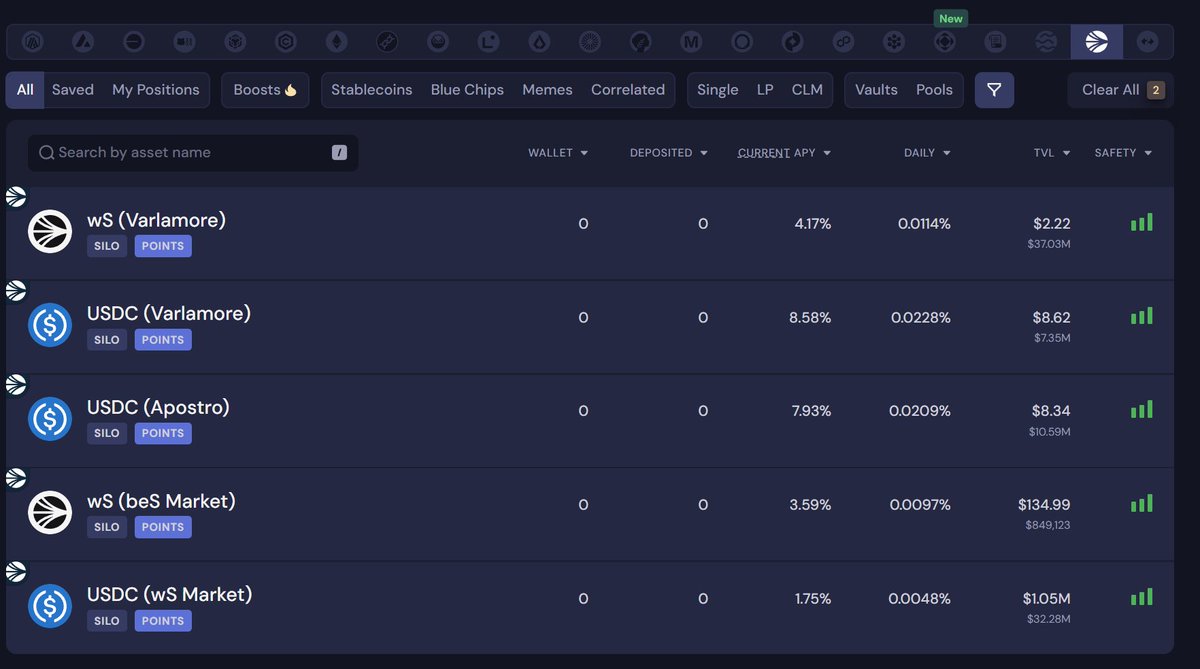The width and height of the screenshot is (1200, 669).
Task: Select the Fraxtal chain-link icon
Action: 388,42
